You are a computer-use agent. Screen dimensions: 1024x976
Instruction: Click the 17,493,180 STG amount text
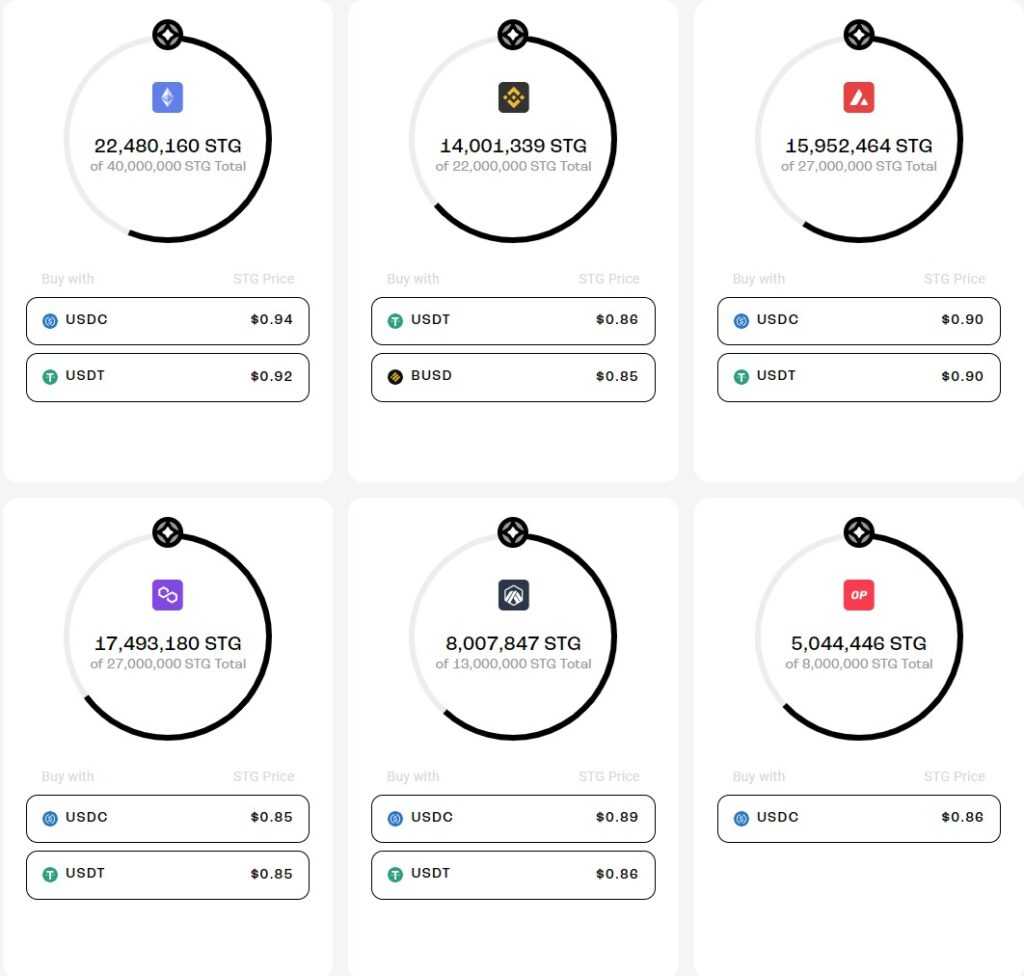pos(168,643)
